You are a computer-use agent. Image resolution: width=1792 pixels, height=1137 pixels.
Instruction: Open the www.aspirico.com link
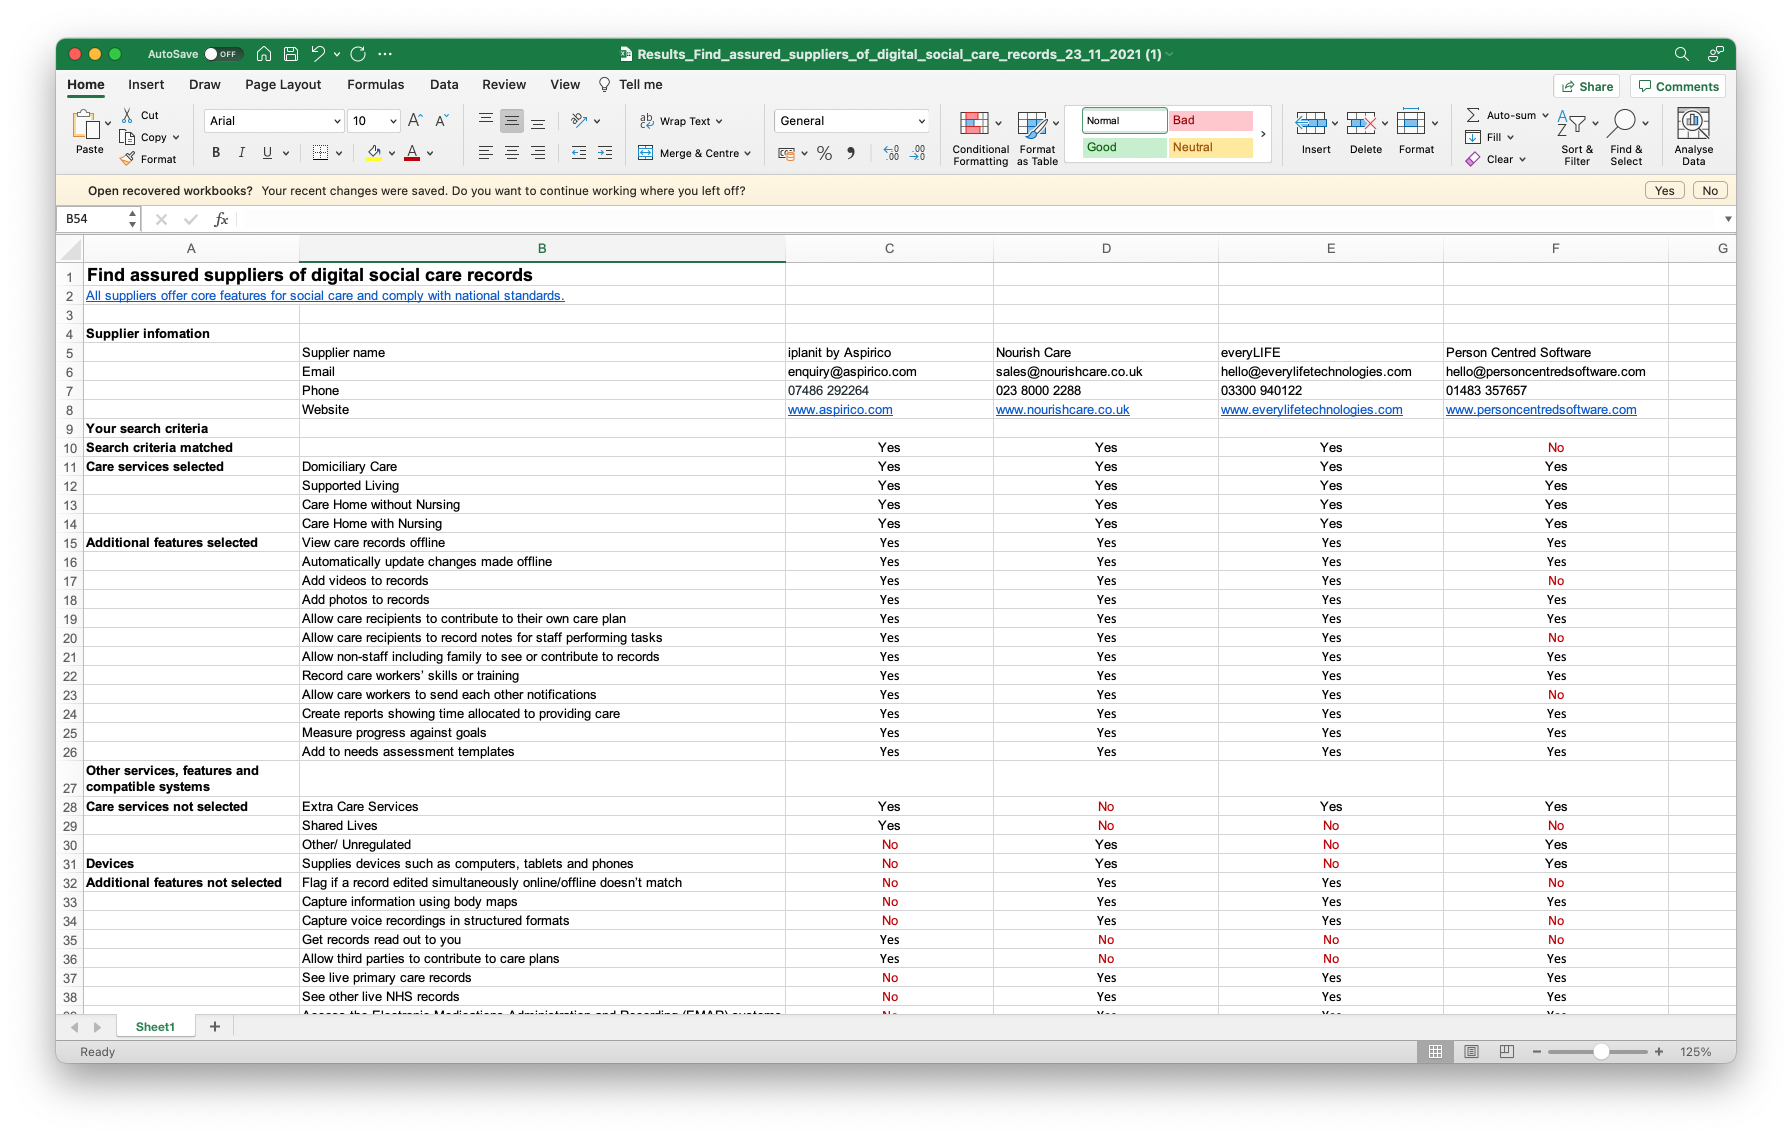(x=840, y=410)
